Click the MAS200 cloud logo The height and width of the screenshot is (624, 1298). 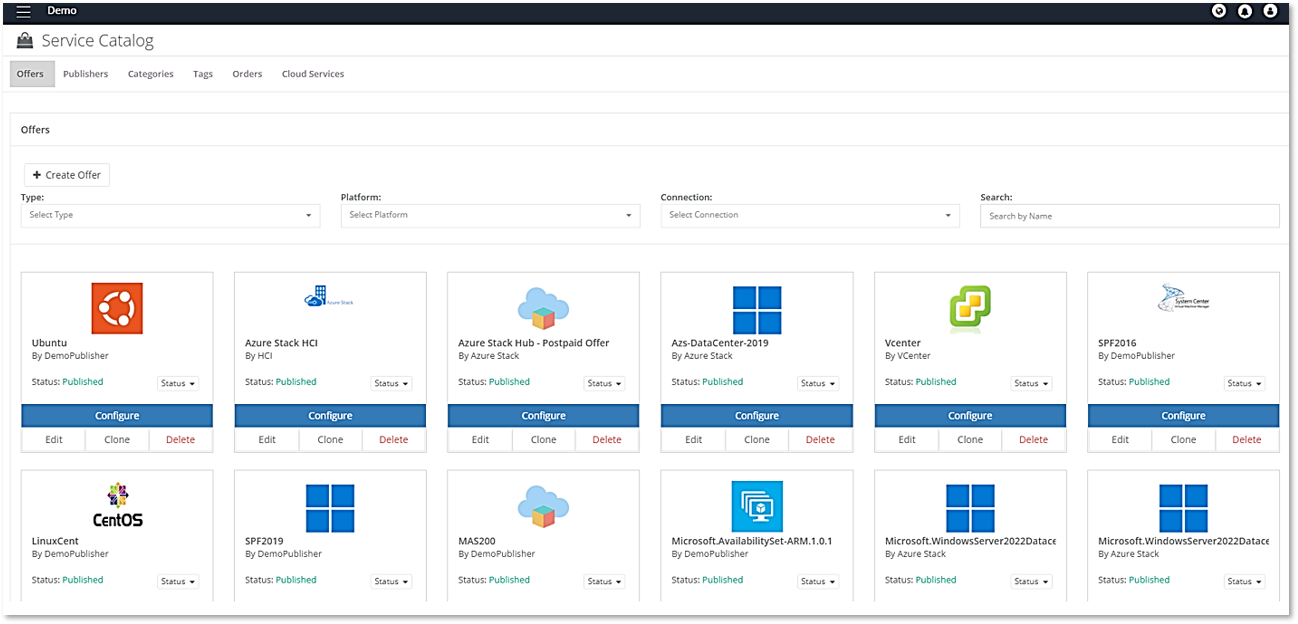point(543,506)
